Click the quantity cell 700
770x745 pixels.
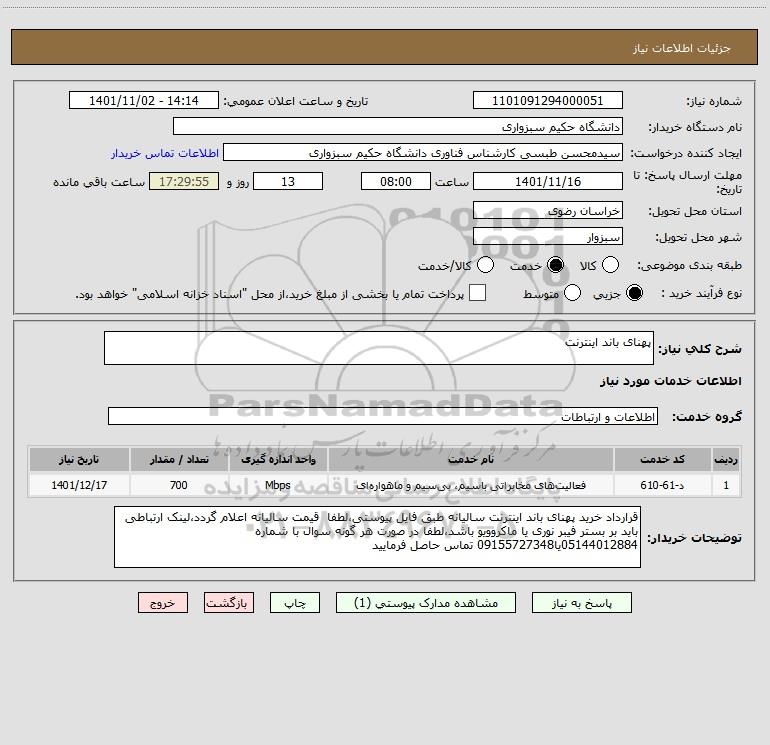click(179, 485)
